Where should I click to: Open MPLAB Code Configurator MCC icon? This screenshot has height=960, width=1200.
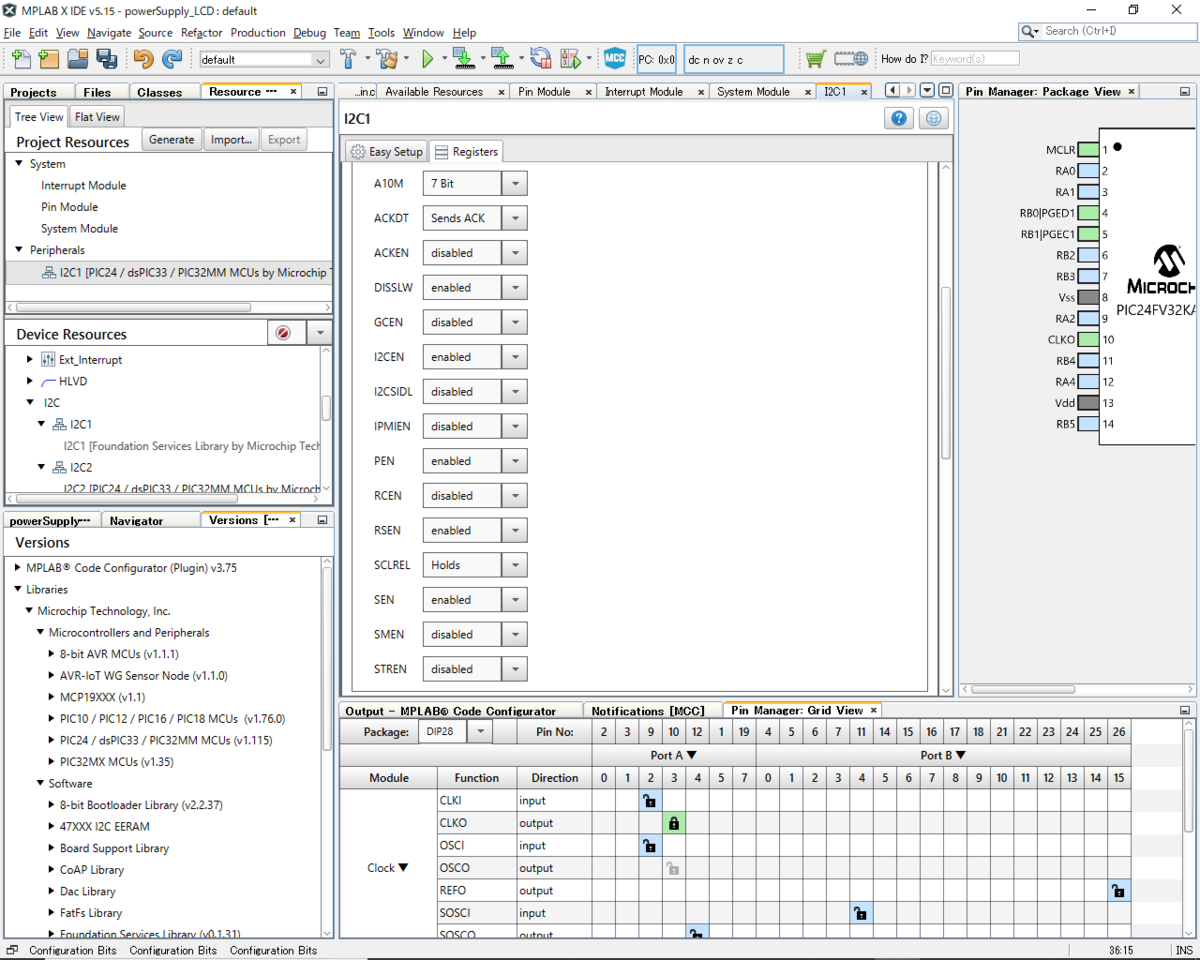(614, 59)
